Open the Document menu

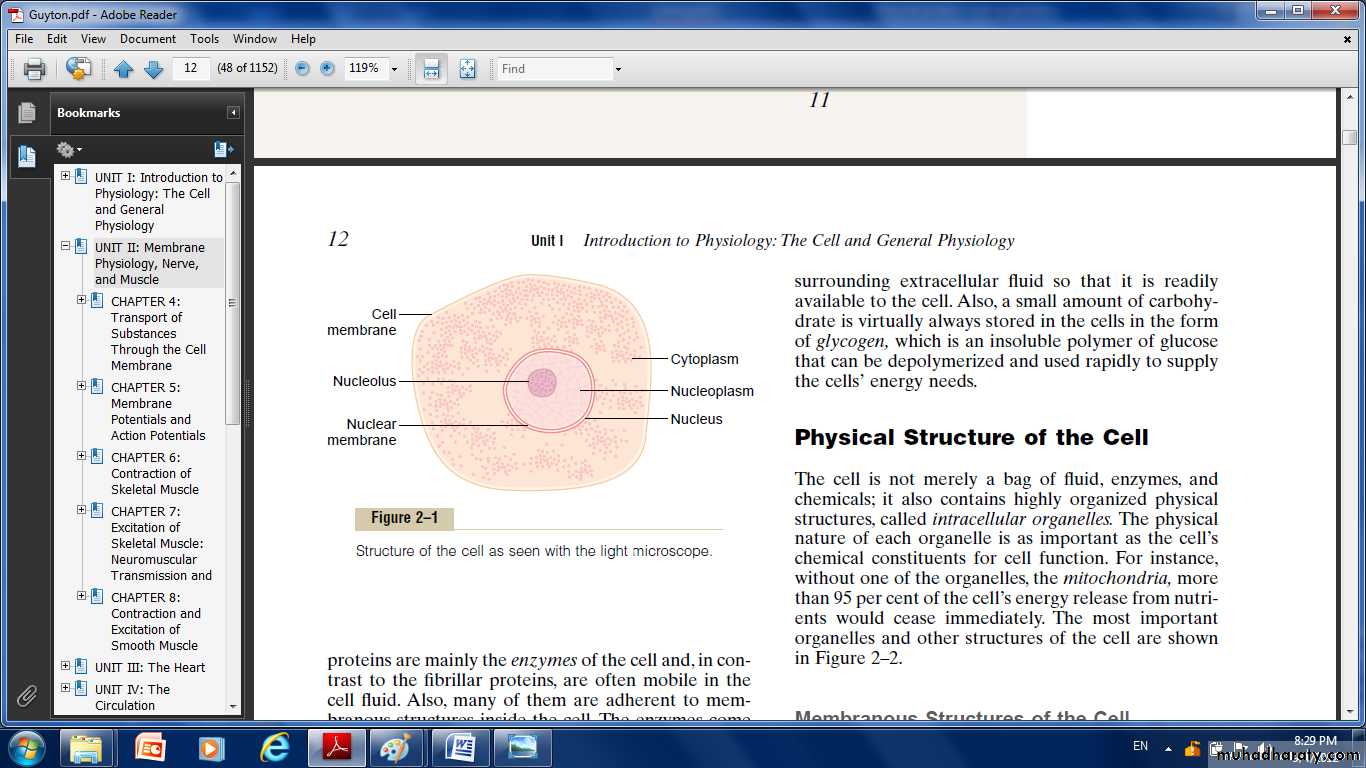(147, 39)
